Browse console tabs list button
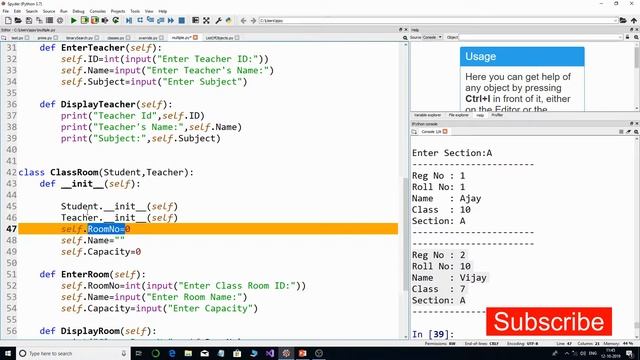The height and width of the screenshot is (360, 640). (x=414, y=131)
